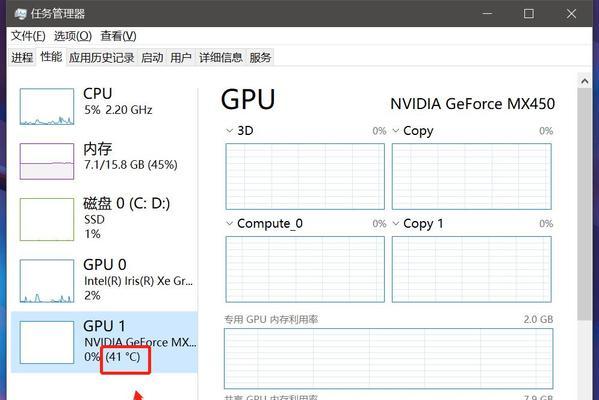Open the Compute_0 engine dropdown chevron
Image resolution: width=599 pixels, height=400 pixels.
(229, 223)
